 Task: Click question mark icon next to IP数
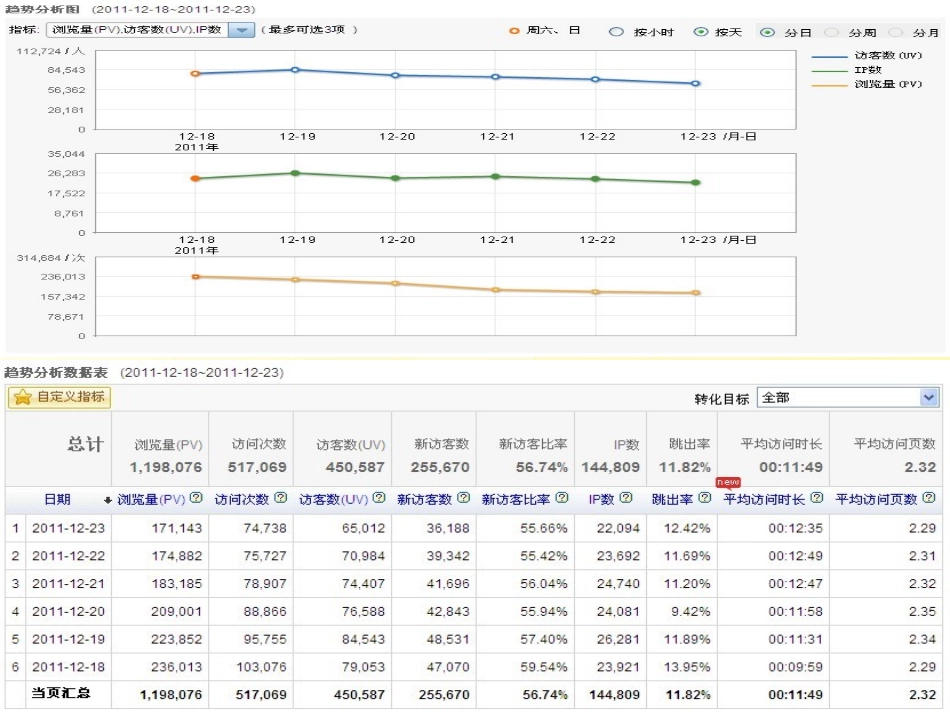click(624, 498)
